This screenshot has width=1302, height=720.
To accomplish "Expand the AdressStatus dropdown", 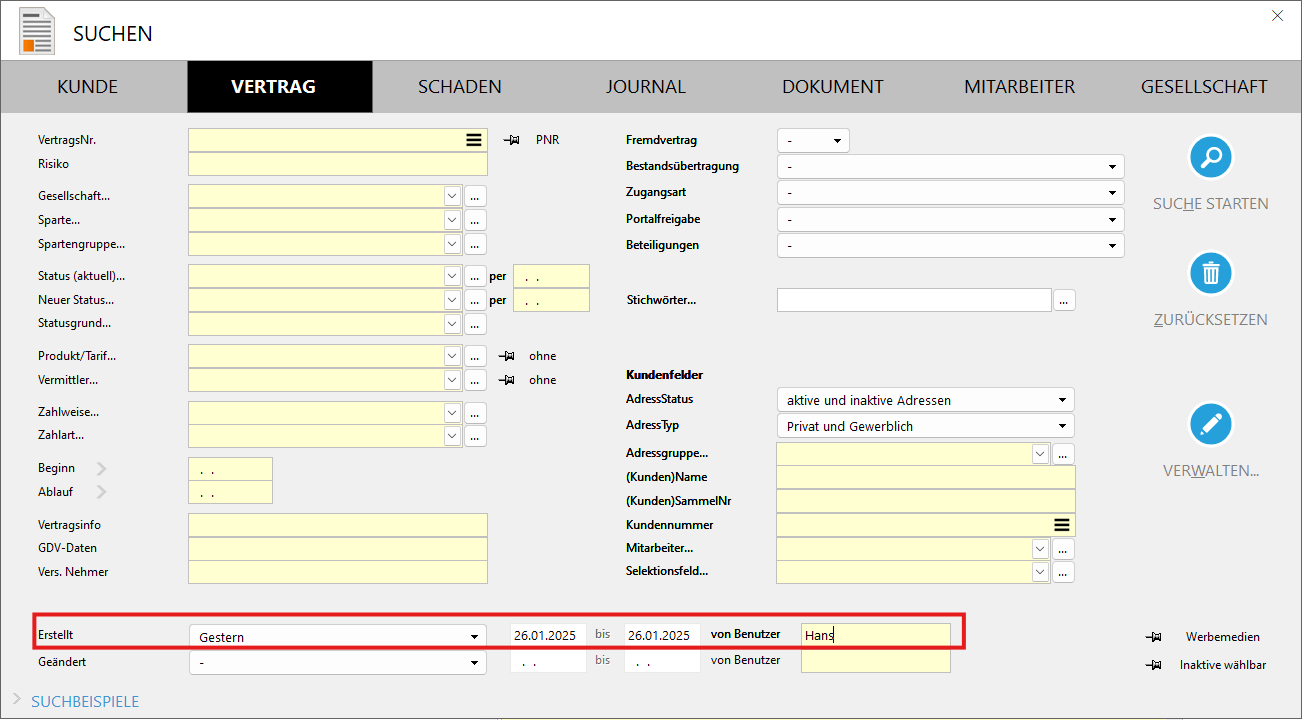I will pos(924,400).
